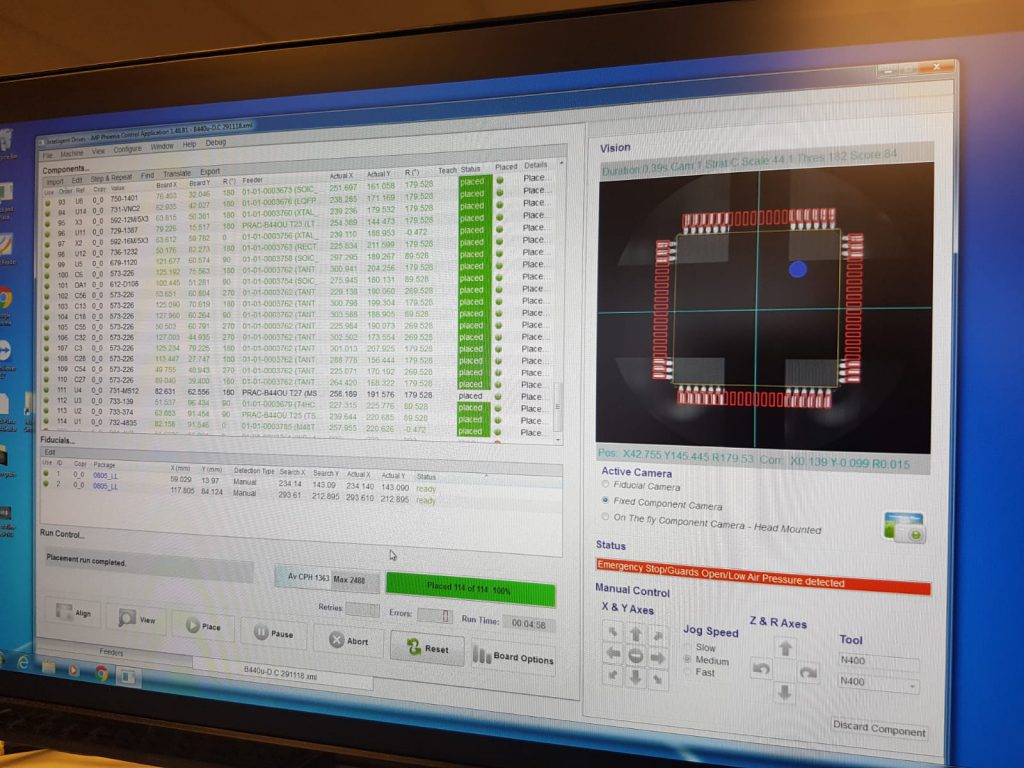
Task: Click the camera snapshot image icon
Action: [x=904, y=527]
